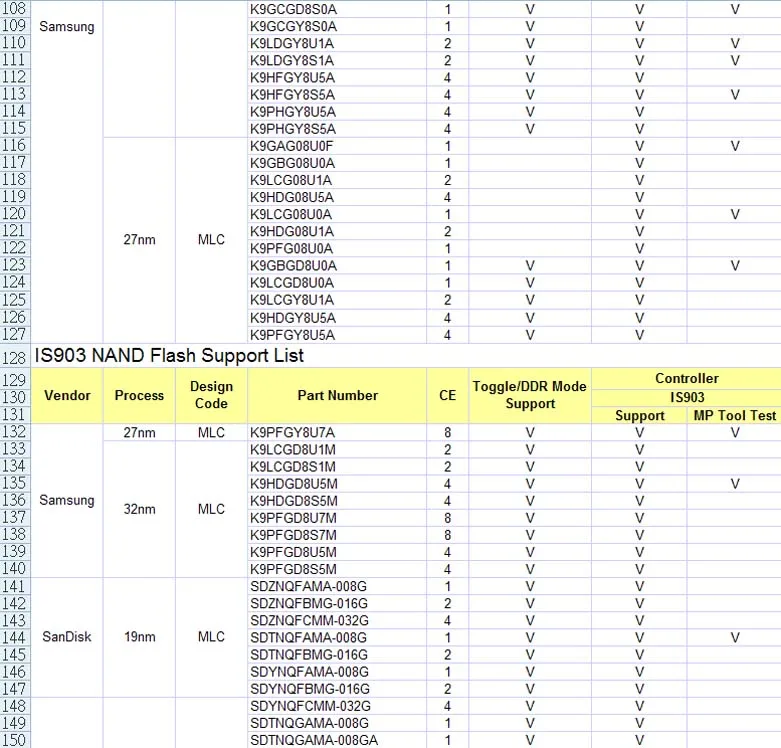
Task: Click cell K9LDGY8U1A
Action: 337,43
